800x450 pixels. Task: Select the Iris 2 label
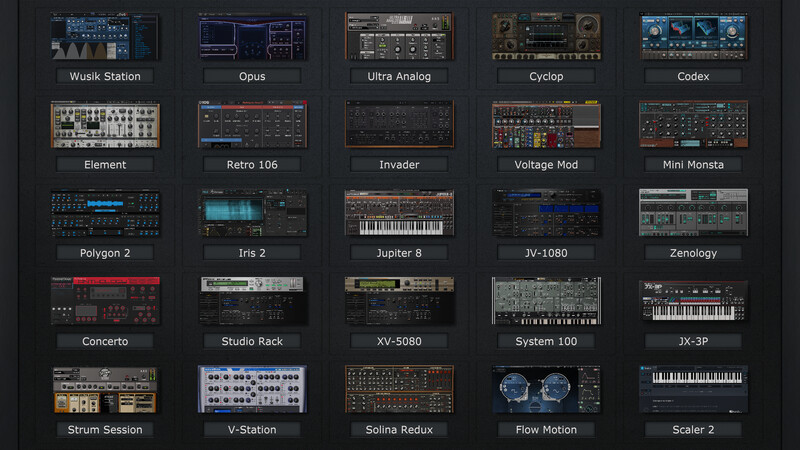(252, 253)
